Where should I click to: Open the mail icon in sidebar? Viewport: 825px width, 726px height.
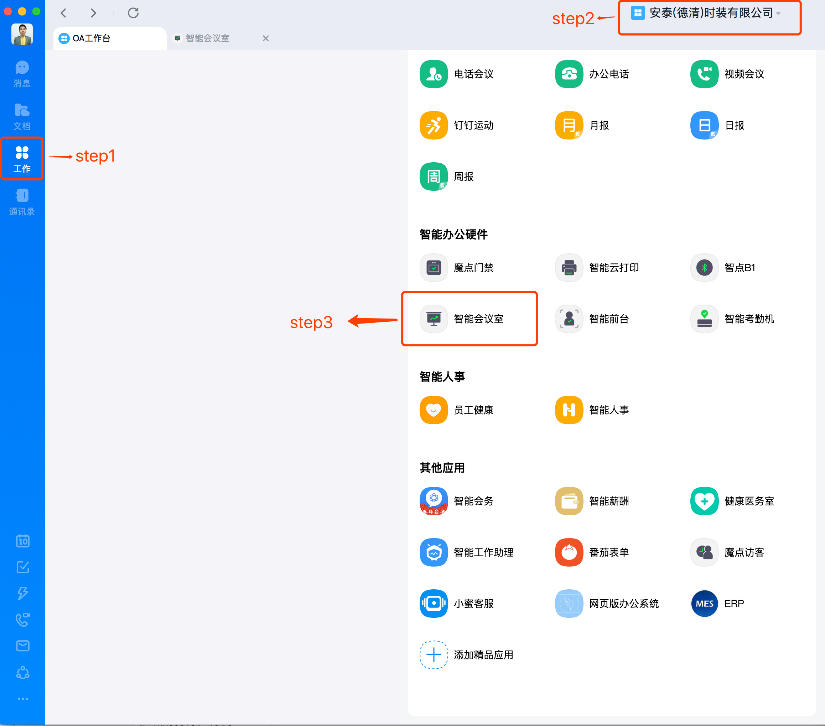tap(22, 645)
